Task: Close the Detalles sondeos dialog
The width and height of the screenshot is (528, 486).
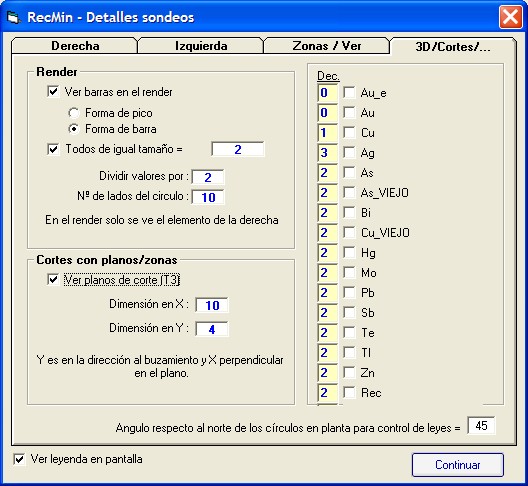Action: click(510, 17)
